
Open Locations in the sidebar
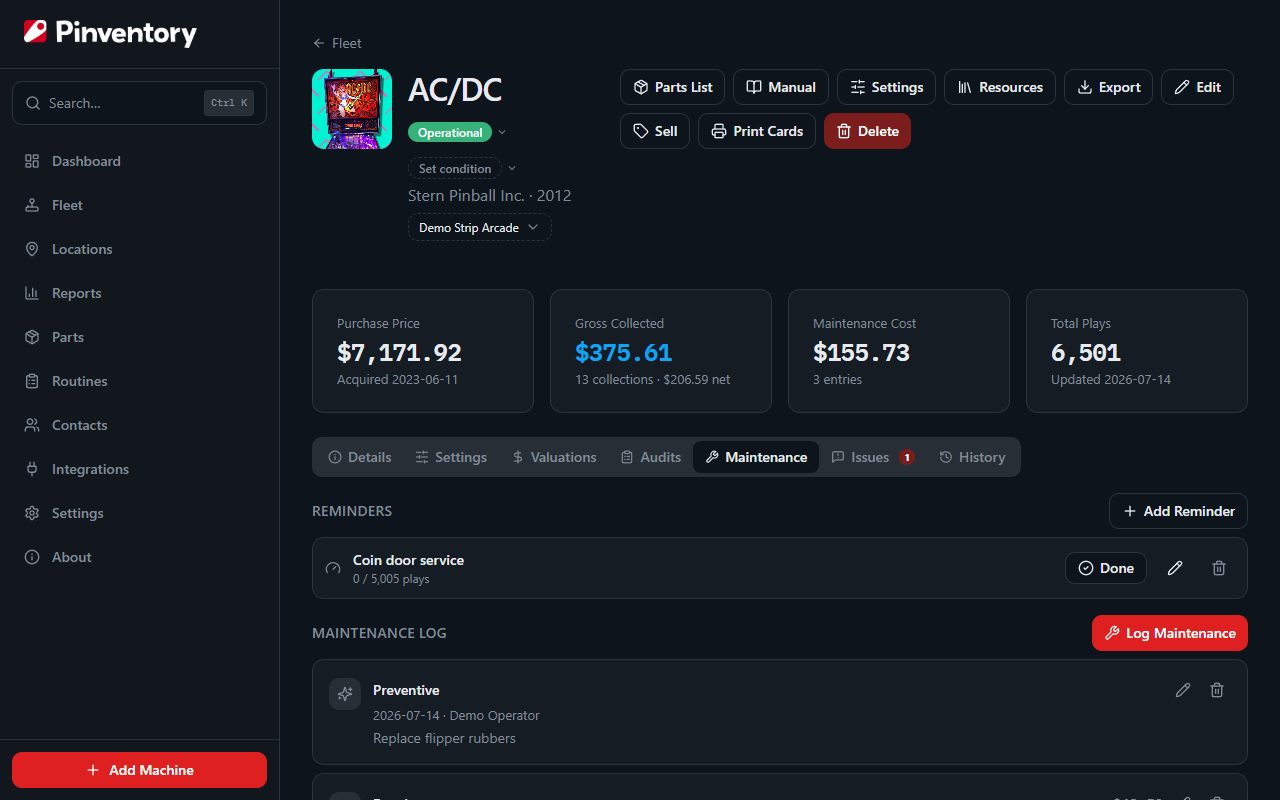(x=139, y=249)
